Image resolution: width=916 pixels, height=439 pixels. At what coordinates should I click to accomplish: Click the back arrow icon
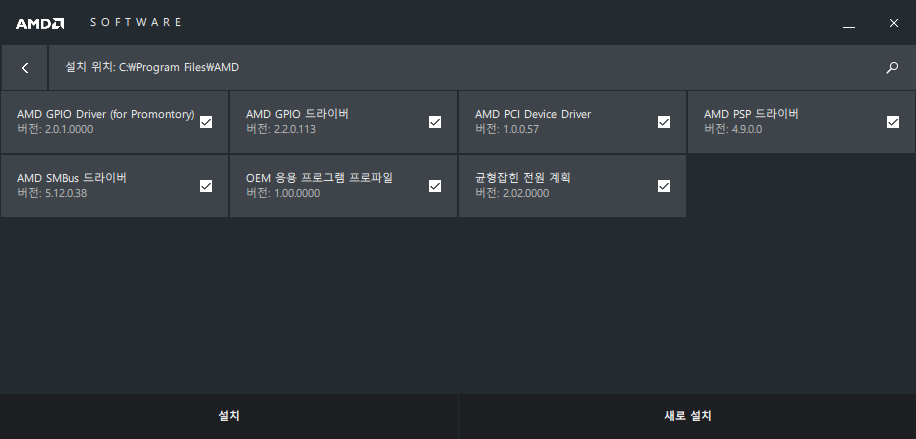coord(25,68)
